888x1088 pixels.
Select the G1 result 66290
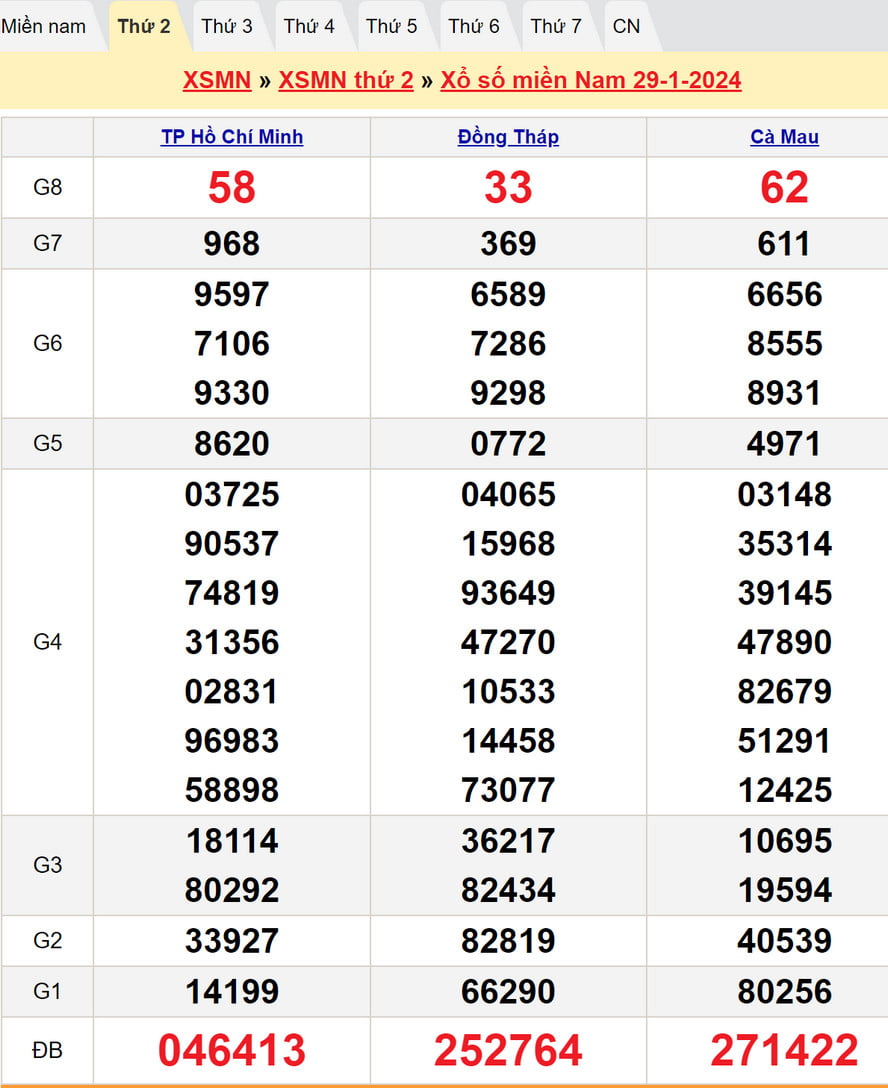point(508,991)
